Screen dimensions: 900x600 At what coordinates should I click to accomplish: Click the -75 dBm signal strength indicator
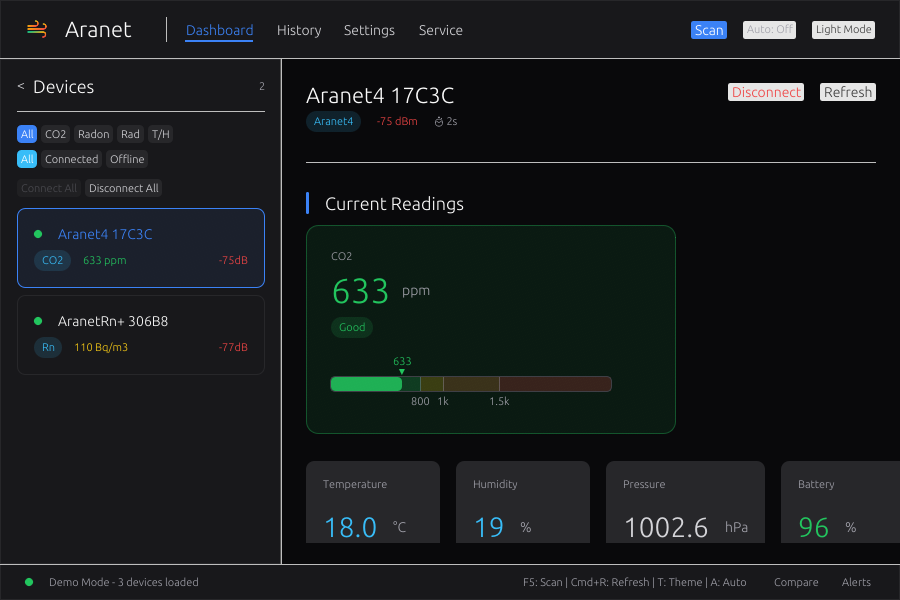pos(396,121)
